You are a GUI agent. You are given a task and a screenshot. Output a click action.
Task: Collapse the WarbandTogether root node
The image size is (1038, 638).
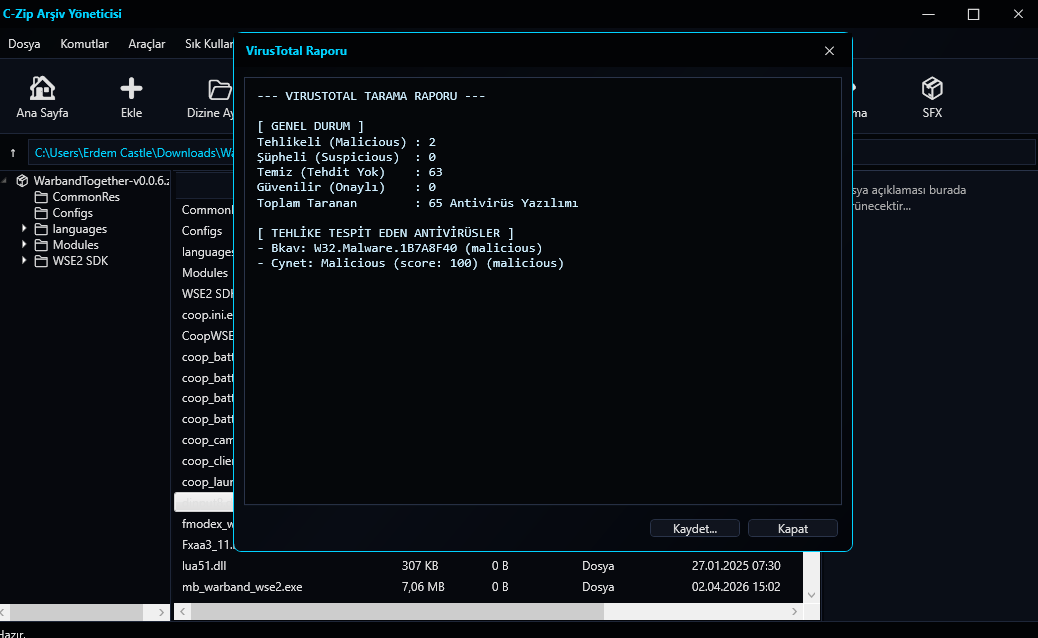tap(5, 181)
